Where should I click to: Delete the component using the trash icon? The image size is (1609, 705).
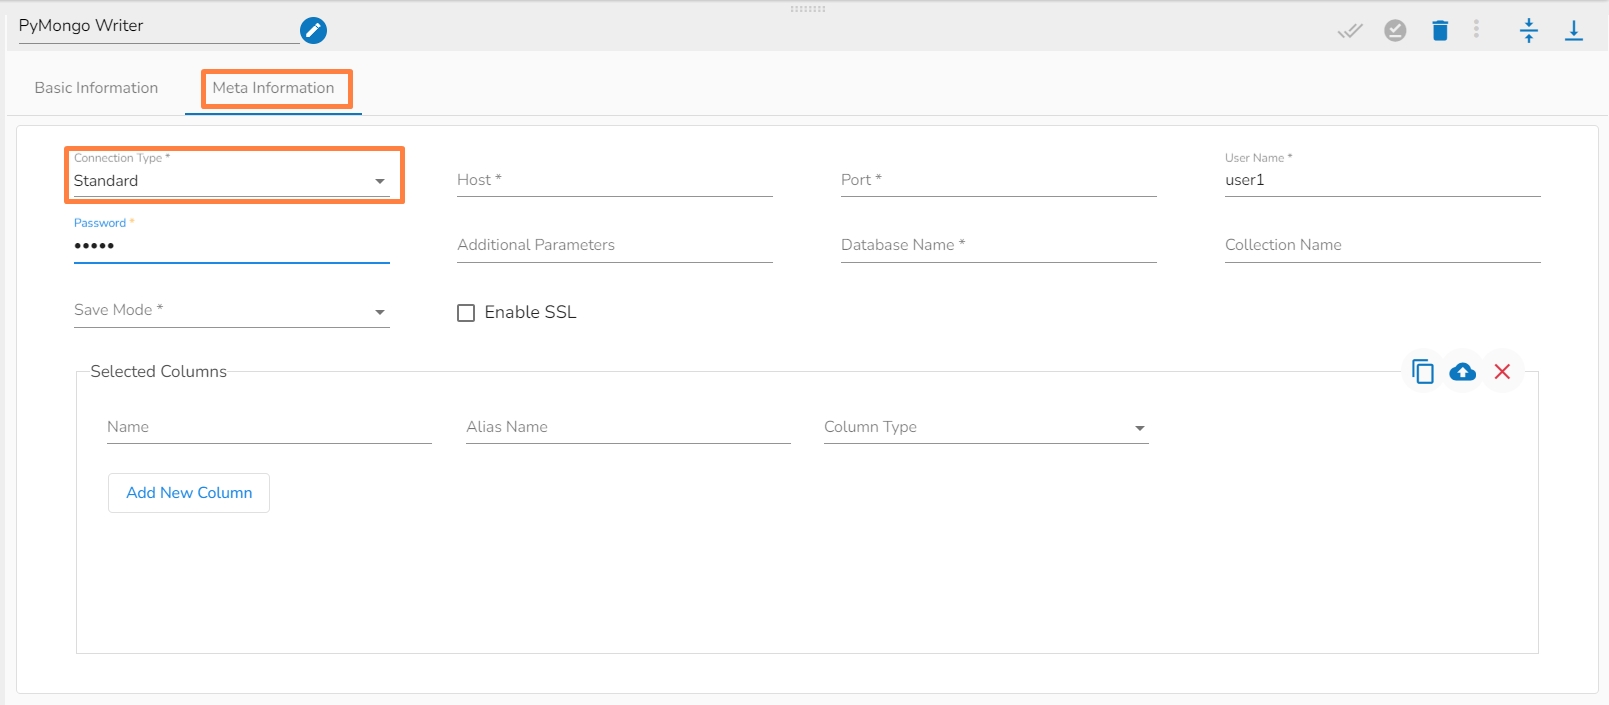click(1440, 31)
